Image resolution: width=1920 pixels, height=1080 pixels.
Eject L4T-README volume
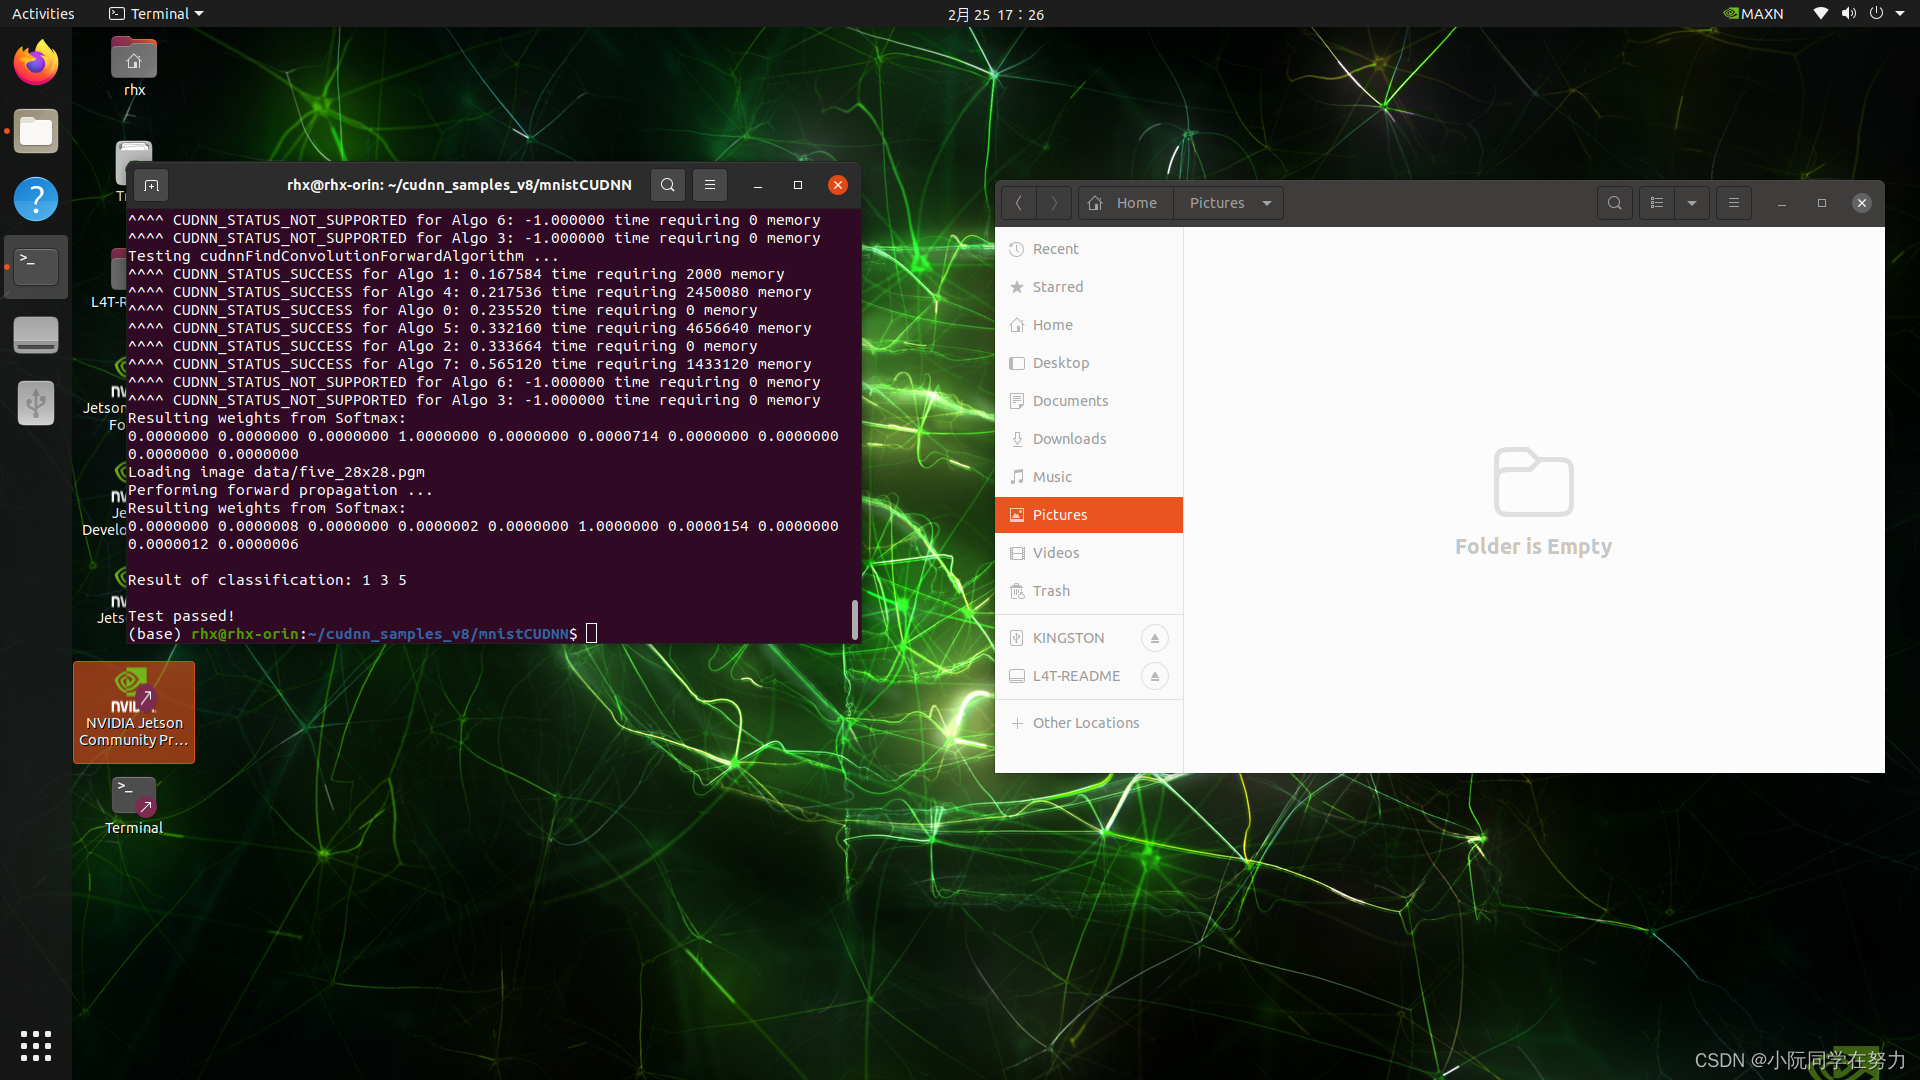click(1155, 676)
